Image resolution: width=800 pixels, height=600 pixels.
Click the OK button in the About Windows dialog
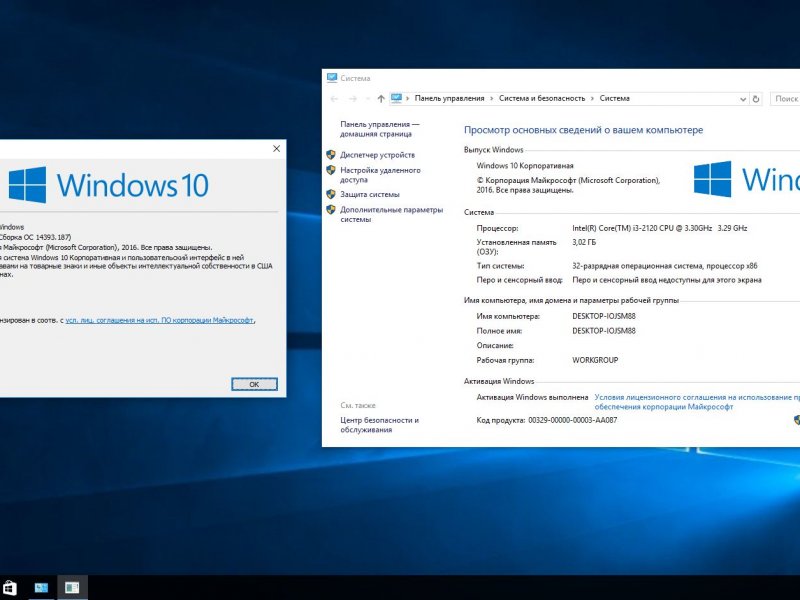(x=254, y=384)
